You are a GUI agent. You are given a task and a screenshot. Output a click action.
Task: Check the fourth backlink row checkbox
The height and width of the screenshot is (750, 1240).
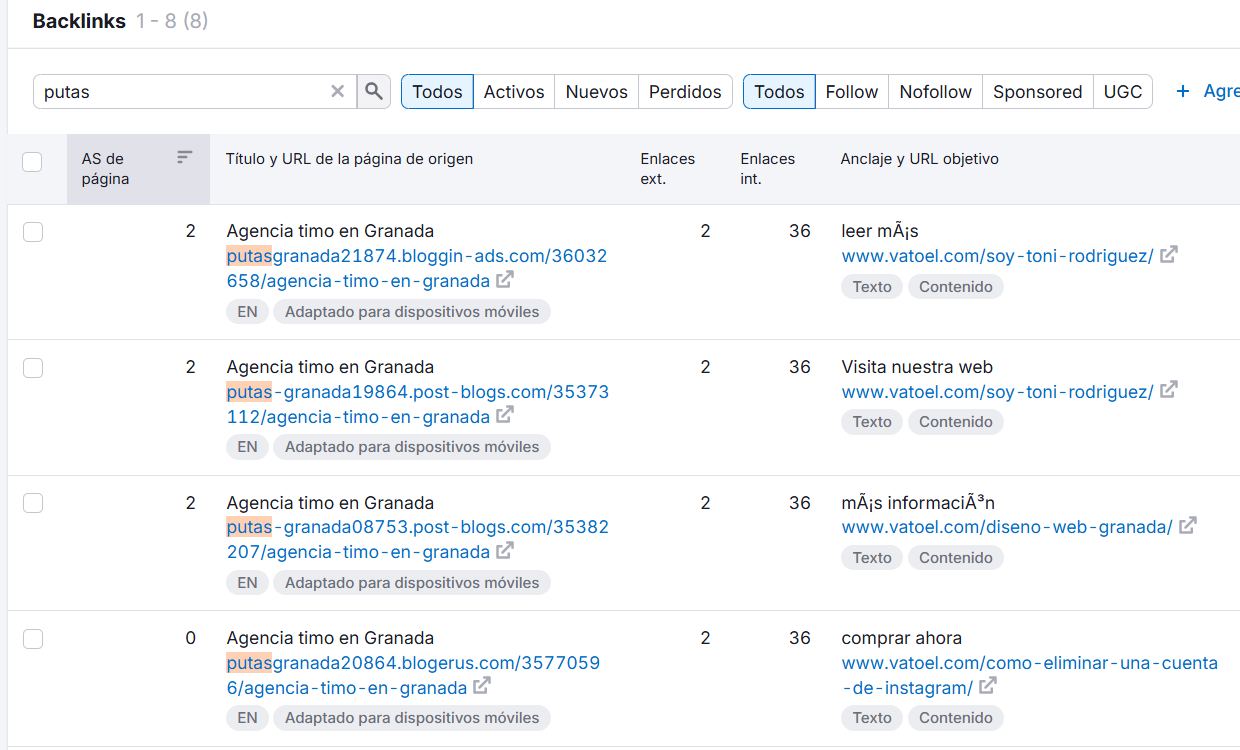point(33,639)
